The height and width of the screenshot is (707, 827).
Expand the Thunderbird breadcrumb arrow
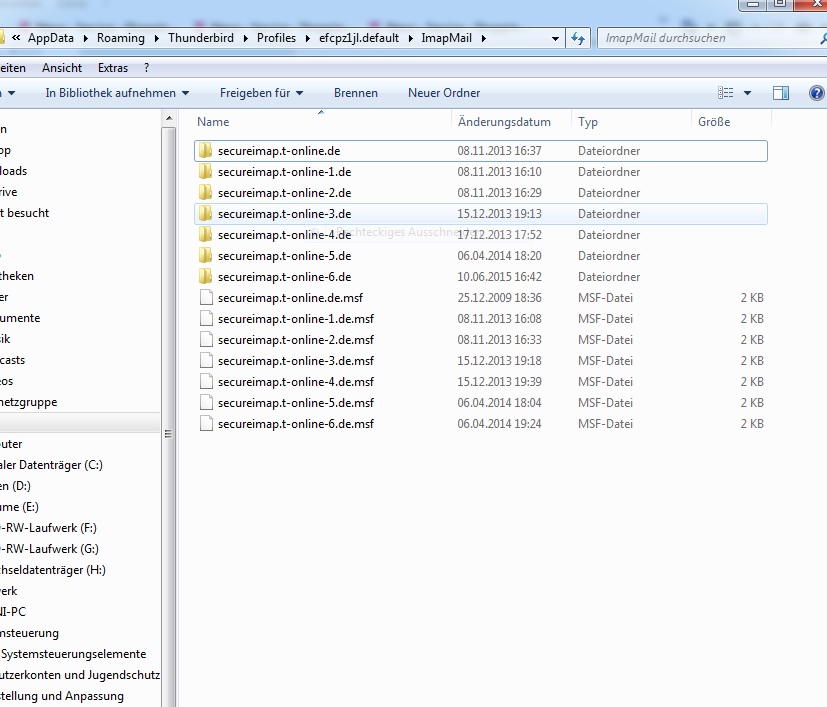pyautogui.click(x=246, y=39)
